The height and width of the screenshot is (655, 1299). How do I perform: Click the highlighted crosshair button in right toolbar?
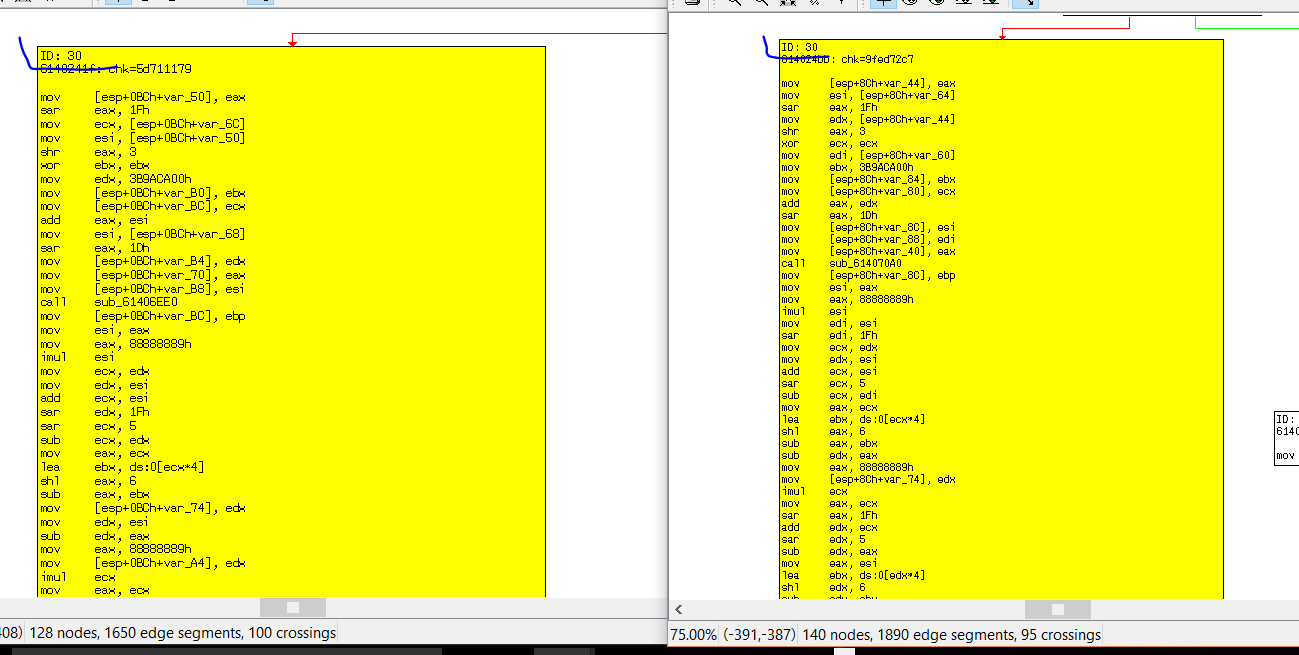coord(882,3)
